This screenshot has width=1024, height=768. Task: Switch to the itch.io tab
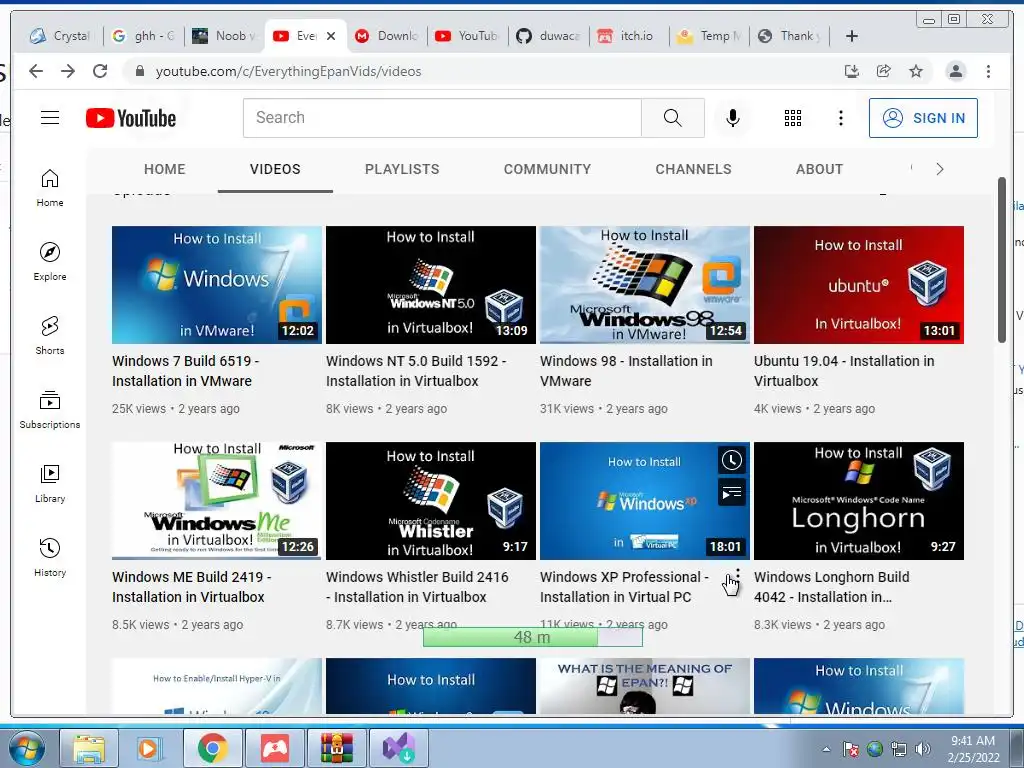(628, 36)
